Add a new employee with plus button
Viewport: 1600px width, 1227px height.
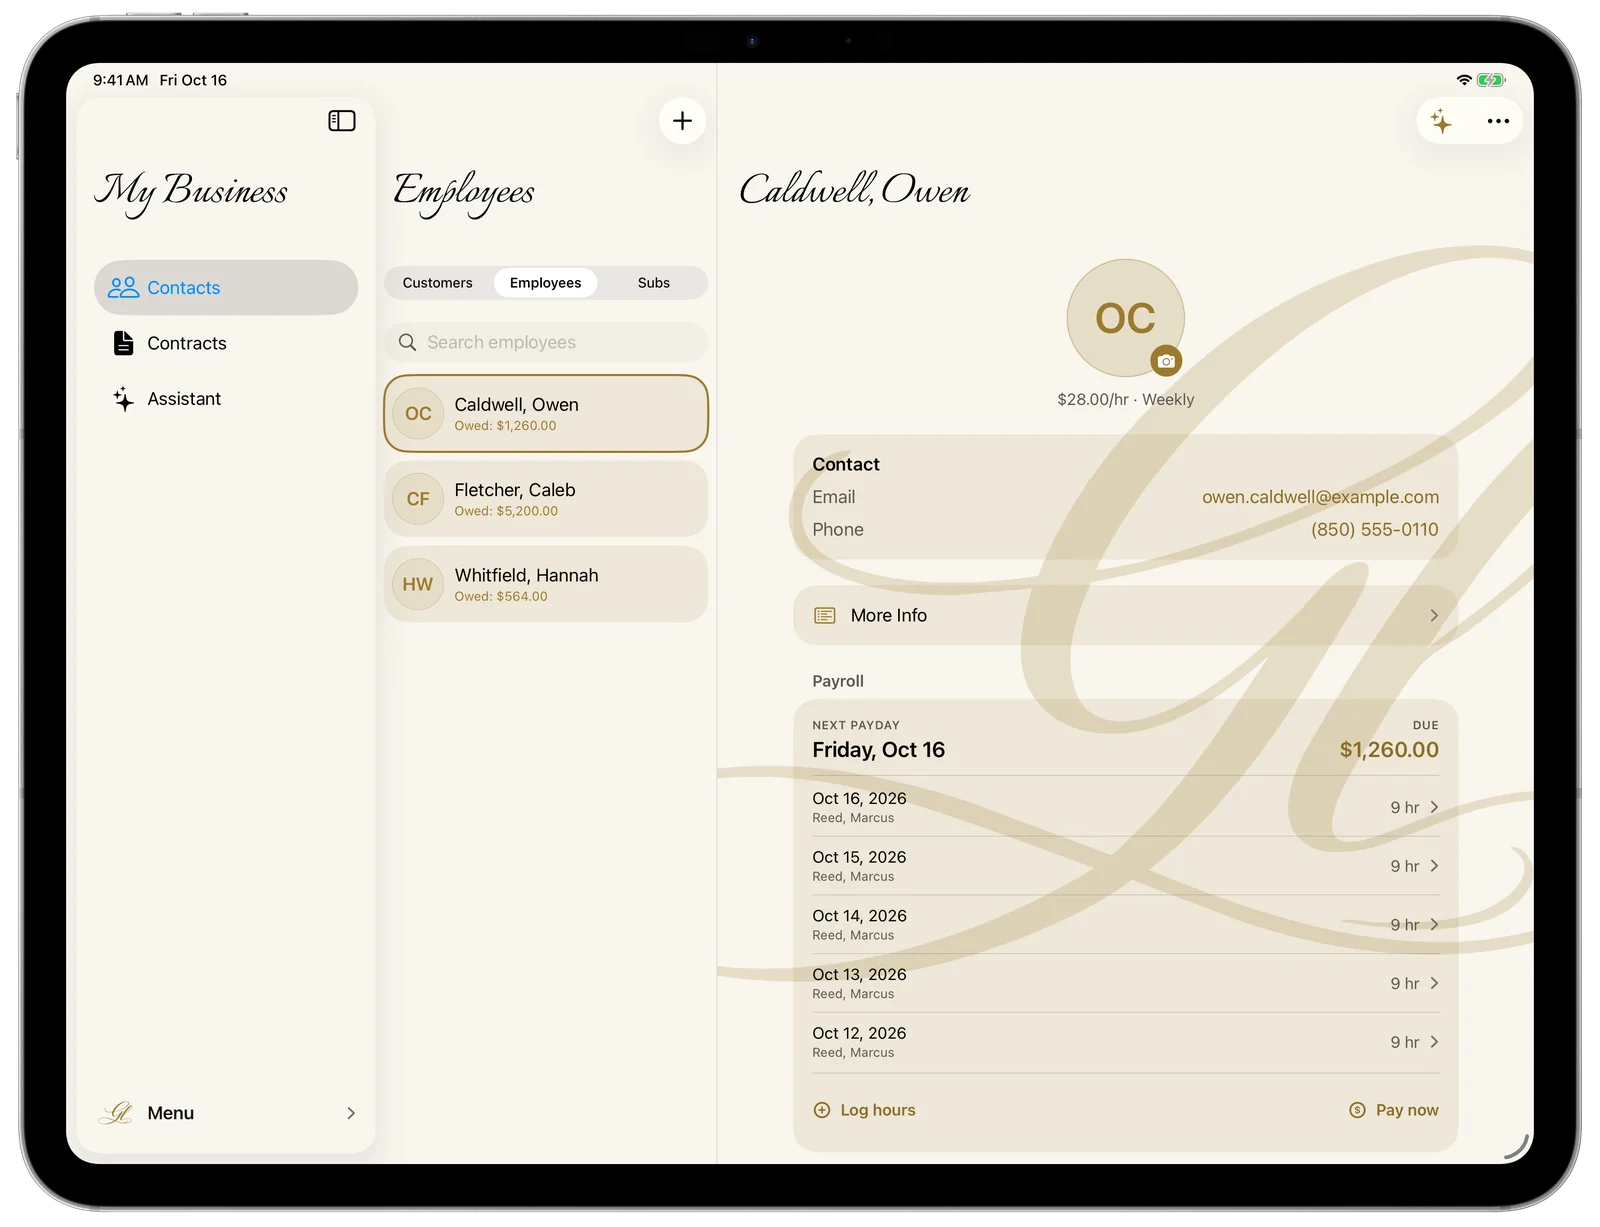[x=683, y=121]
